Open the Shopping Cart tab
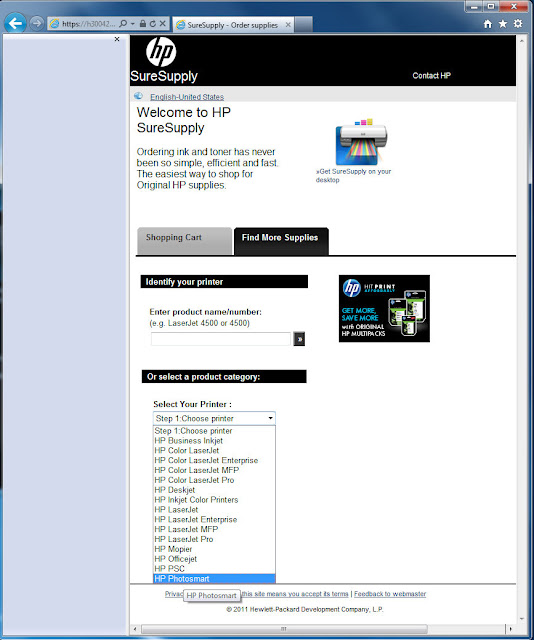 184,241
